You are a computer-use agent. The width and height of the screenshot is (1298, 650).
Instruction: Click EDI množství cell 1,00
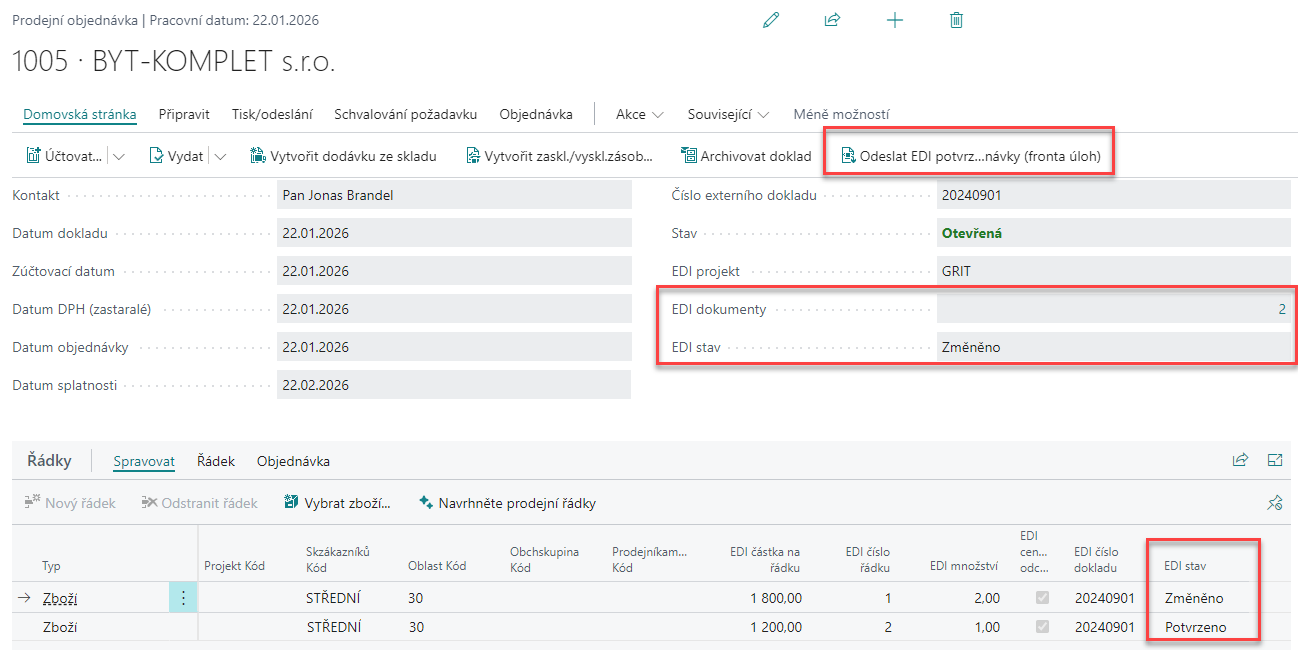tap(986, 628)
